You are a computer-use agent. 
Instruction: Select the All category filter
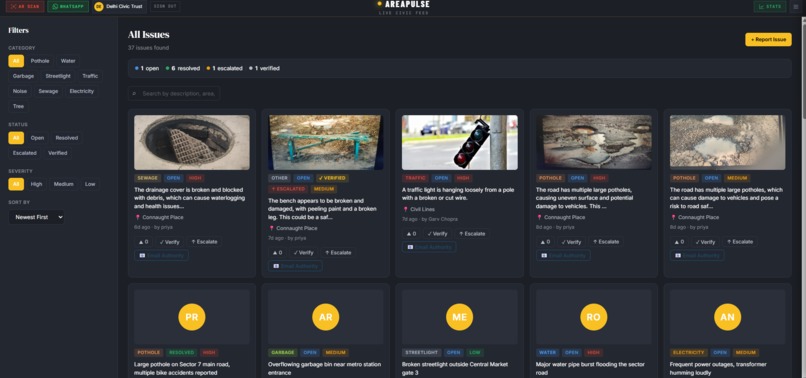[16, 61]
